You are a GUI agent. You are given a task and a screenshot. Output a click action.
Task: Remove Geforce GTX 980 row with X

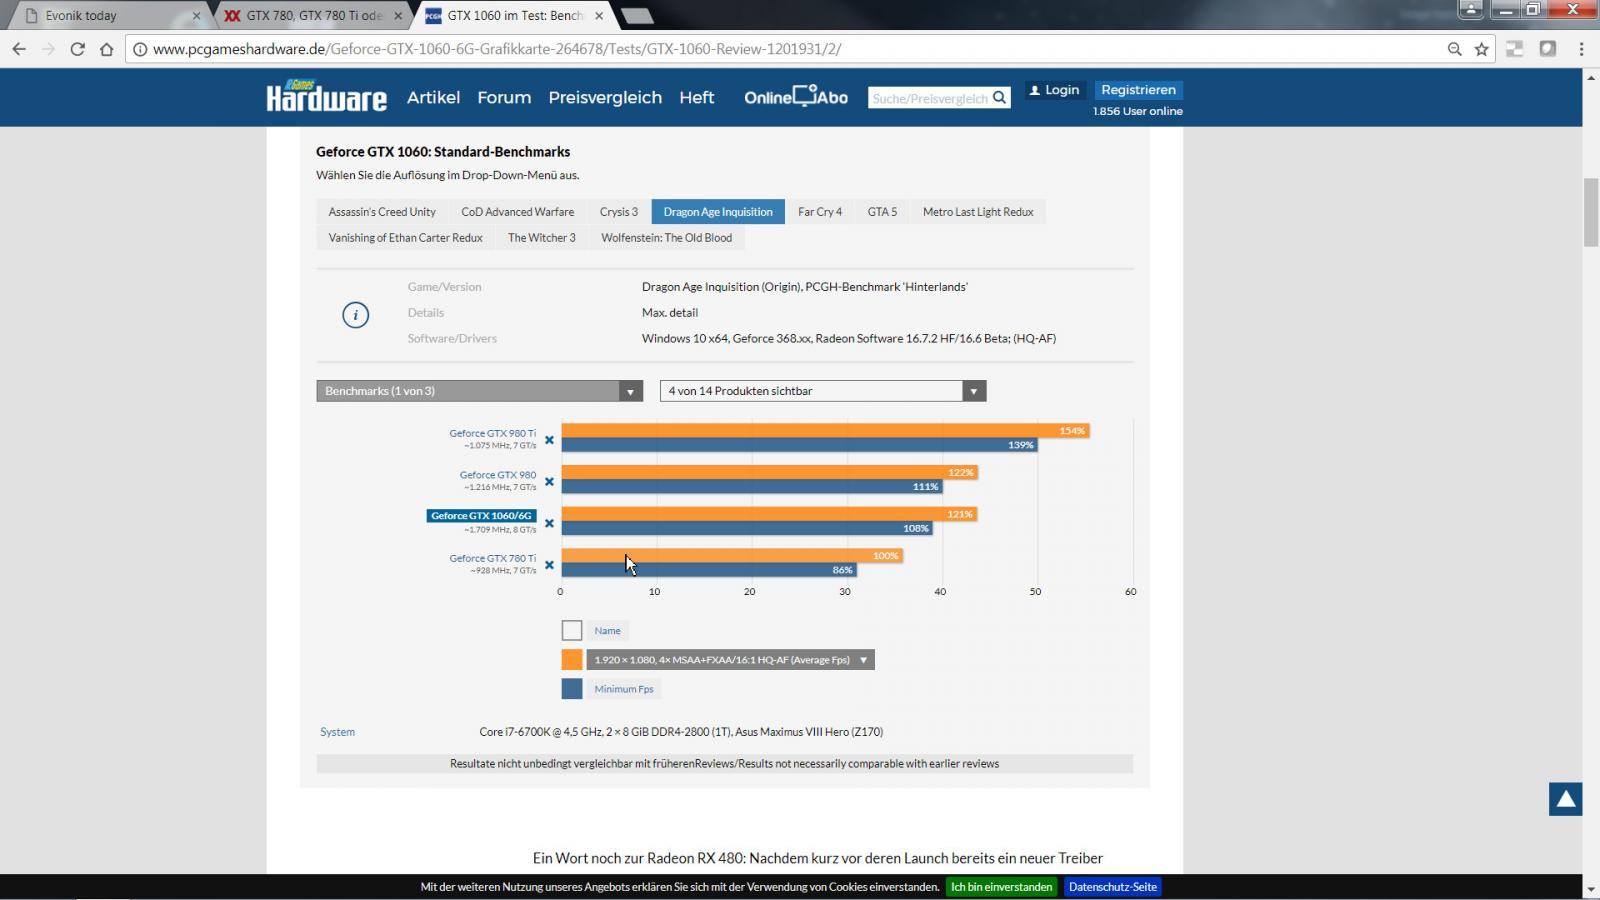[549, 481]
